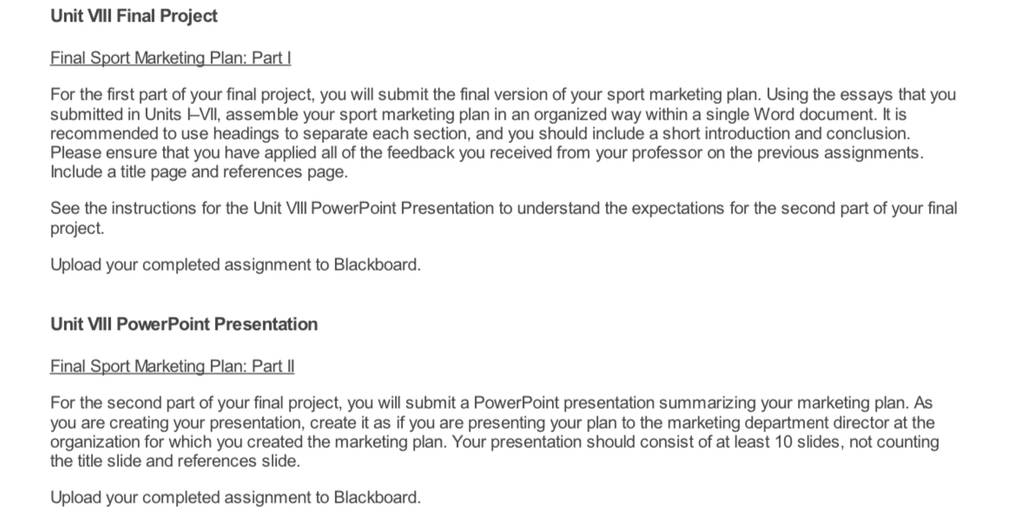
Task: Click the "Unit VIII Final Project" heading
Action: click(x=134, y=16)
